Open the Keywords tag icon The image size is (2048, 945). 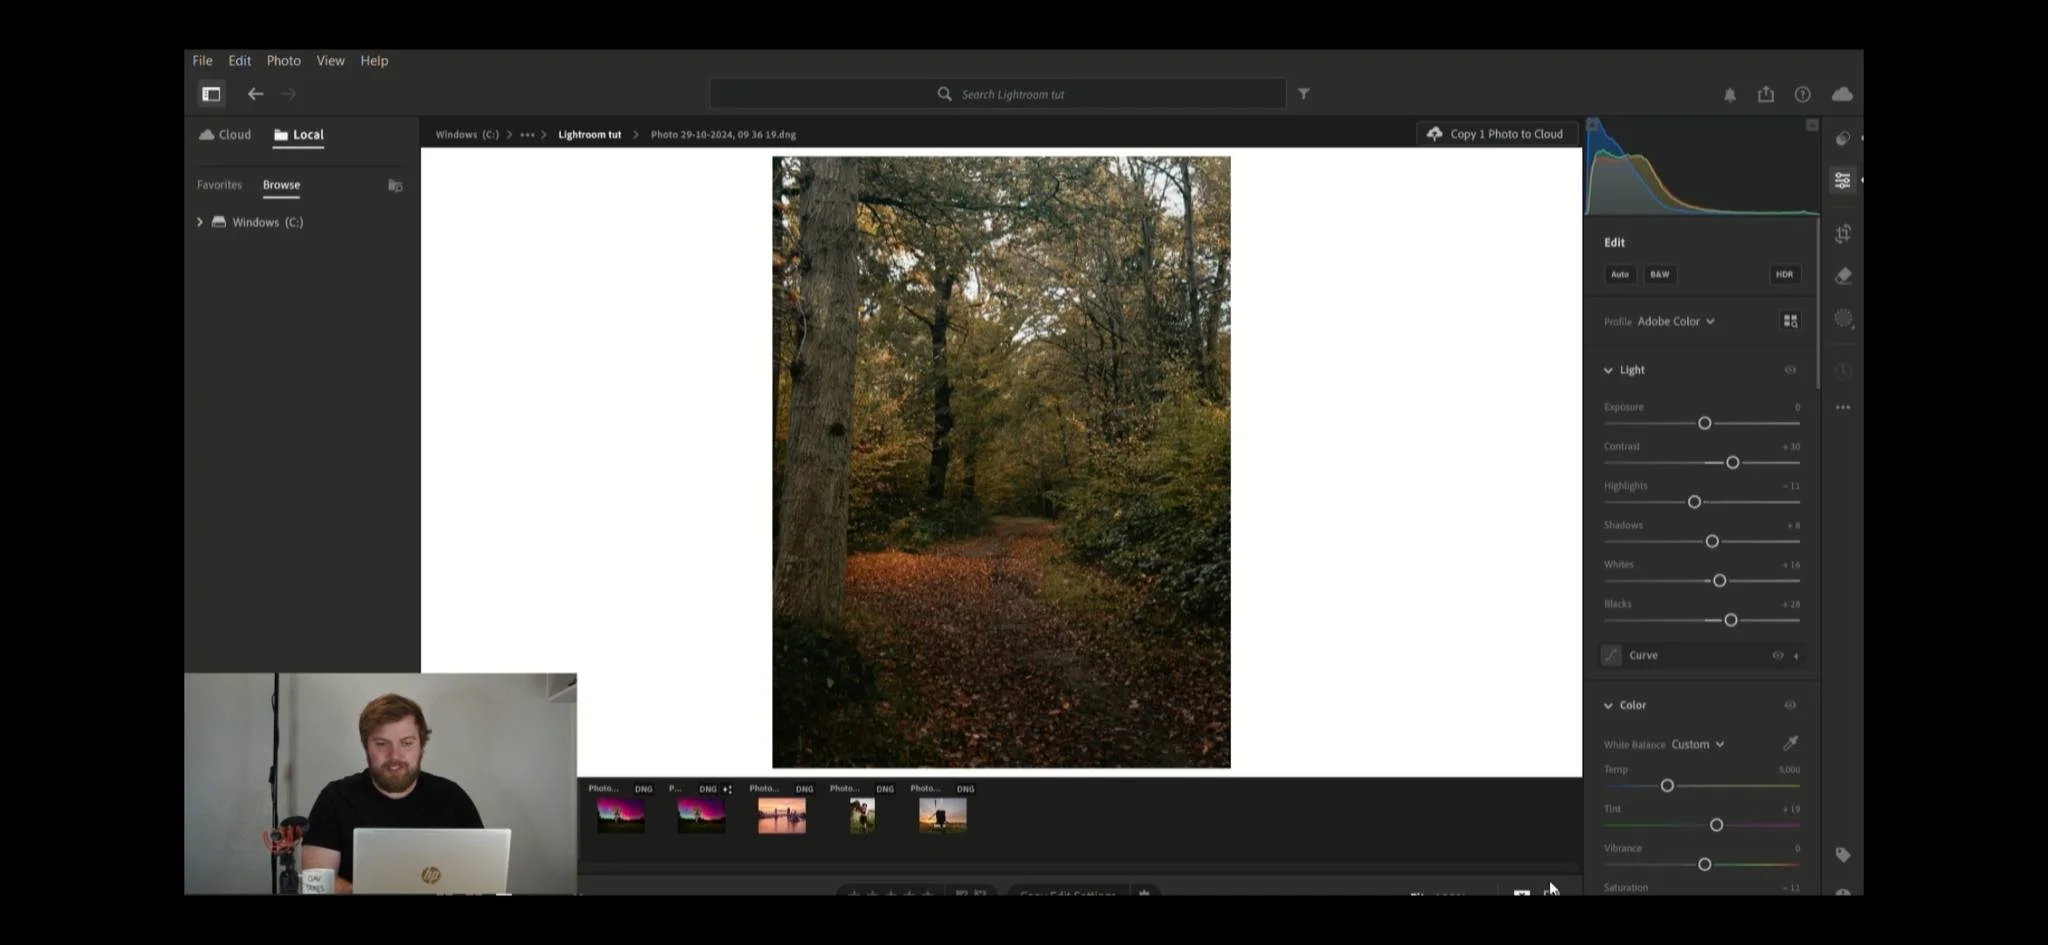pyautogui.click(x=1843, y=855)
